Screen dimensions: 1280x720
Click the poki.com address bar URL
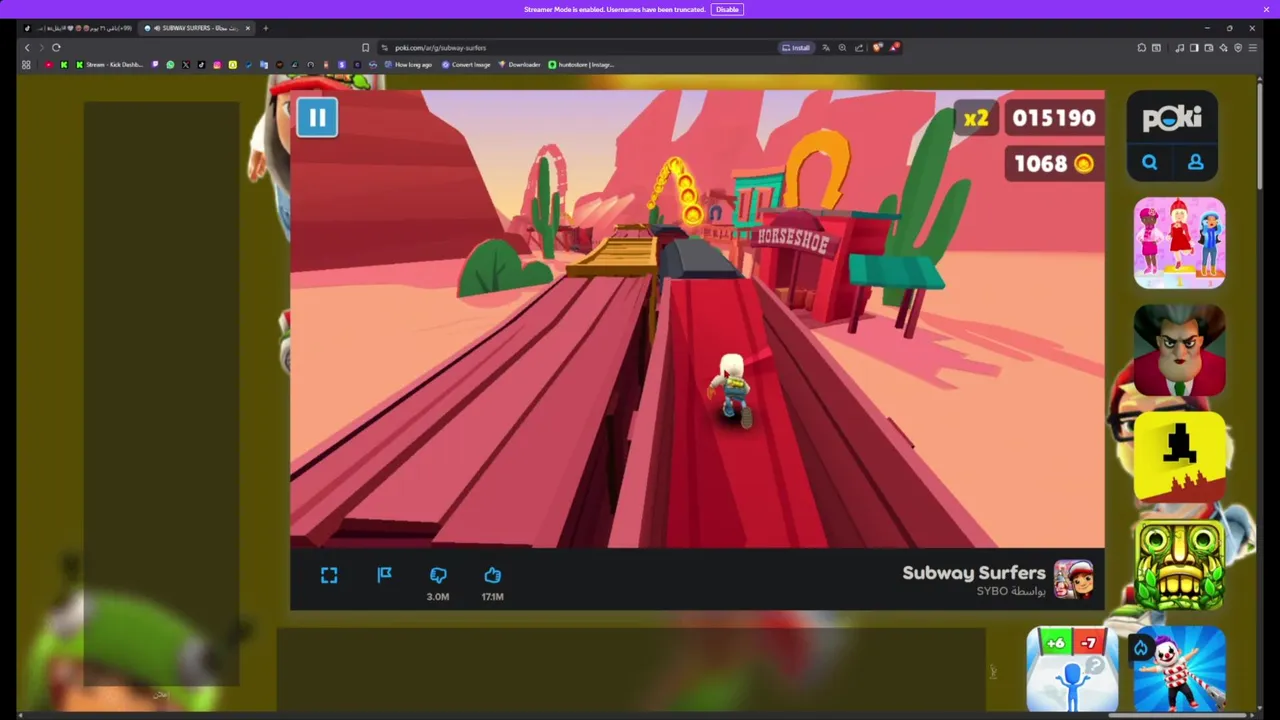(440, 48)
